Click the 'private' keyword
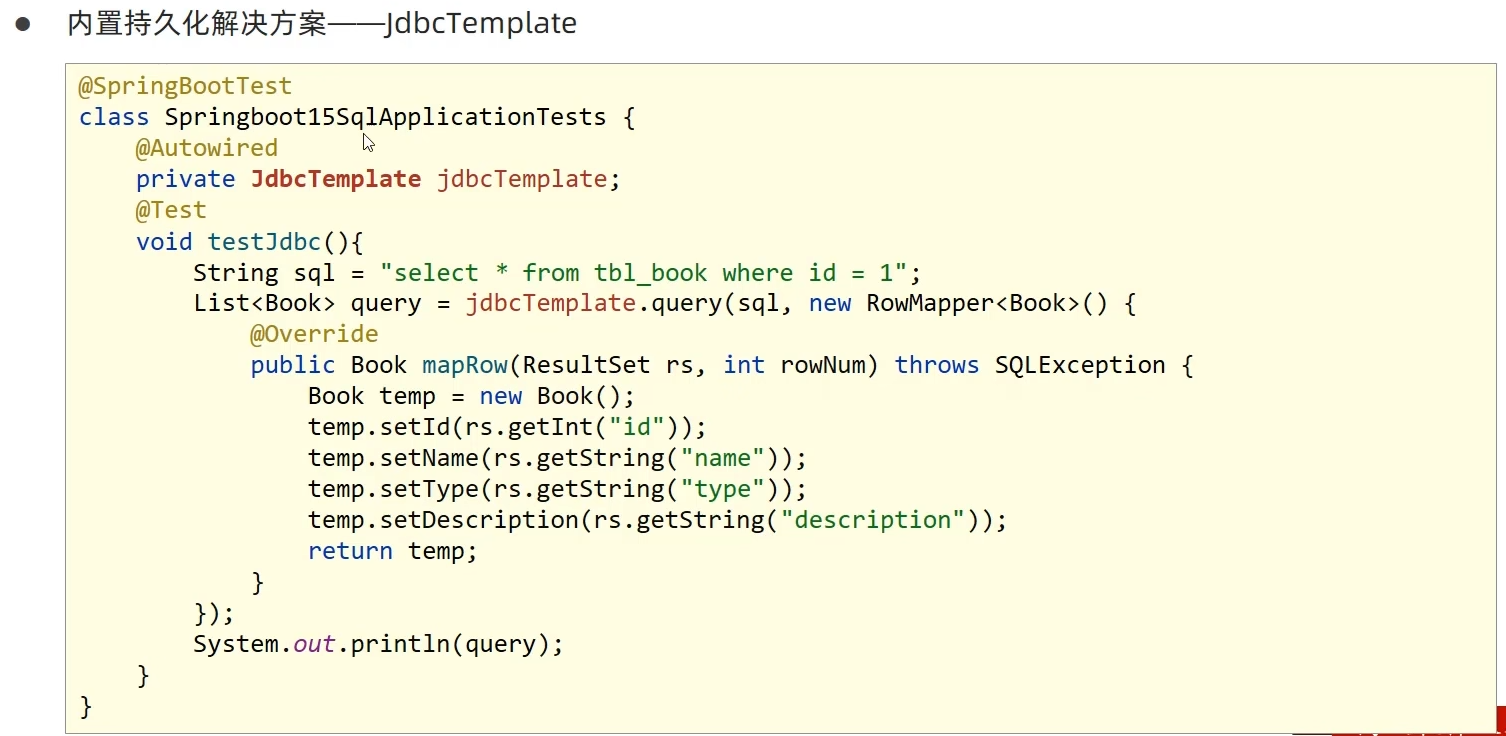 pyautogui.click(x=186, y=179)
